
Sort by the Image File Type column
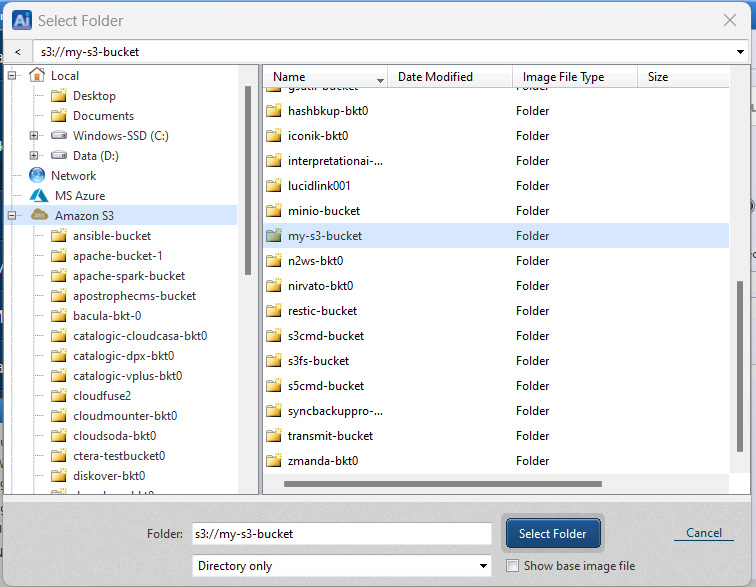point(563,77)
